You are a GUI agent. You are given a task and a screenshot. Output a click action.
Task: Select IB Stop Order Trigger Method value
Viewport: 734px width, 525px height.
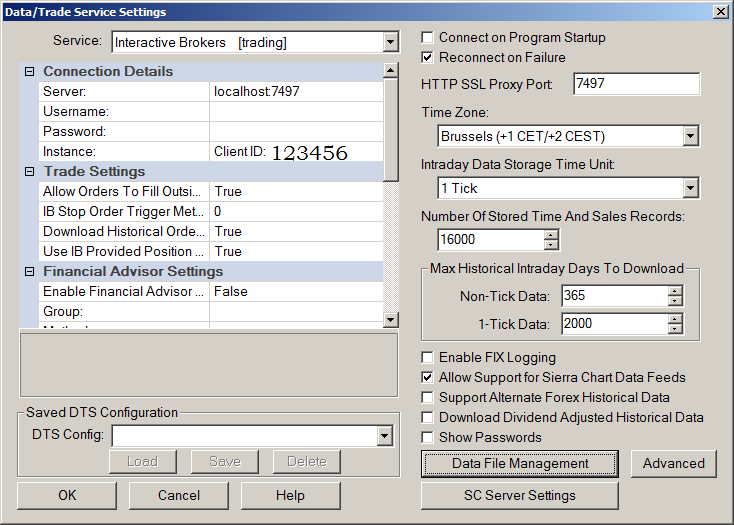(x=296, y=211)
